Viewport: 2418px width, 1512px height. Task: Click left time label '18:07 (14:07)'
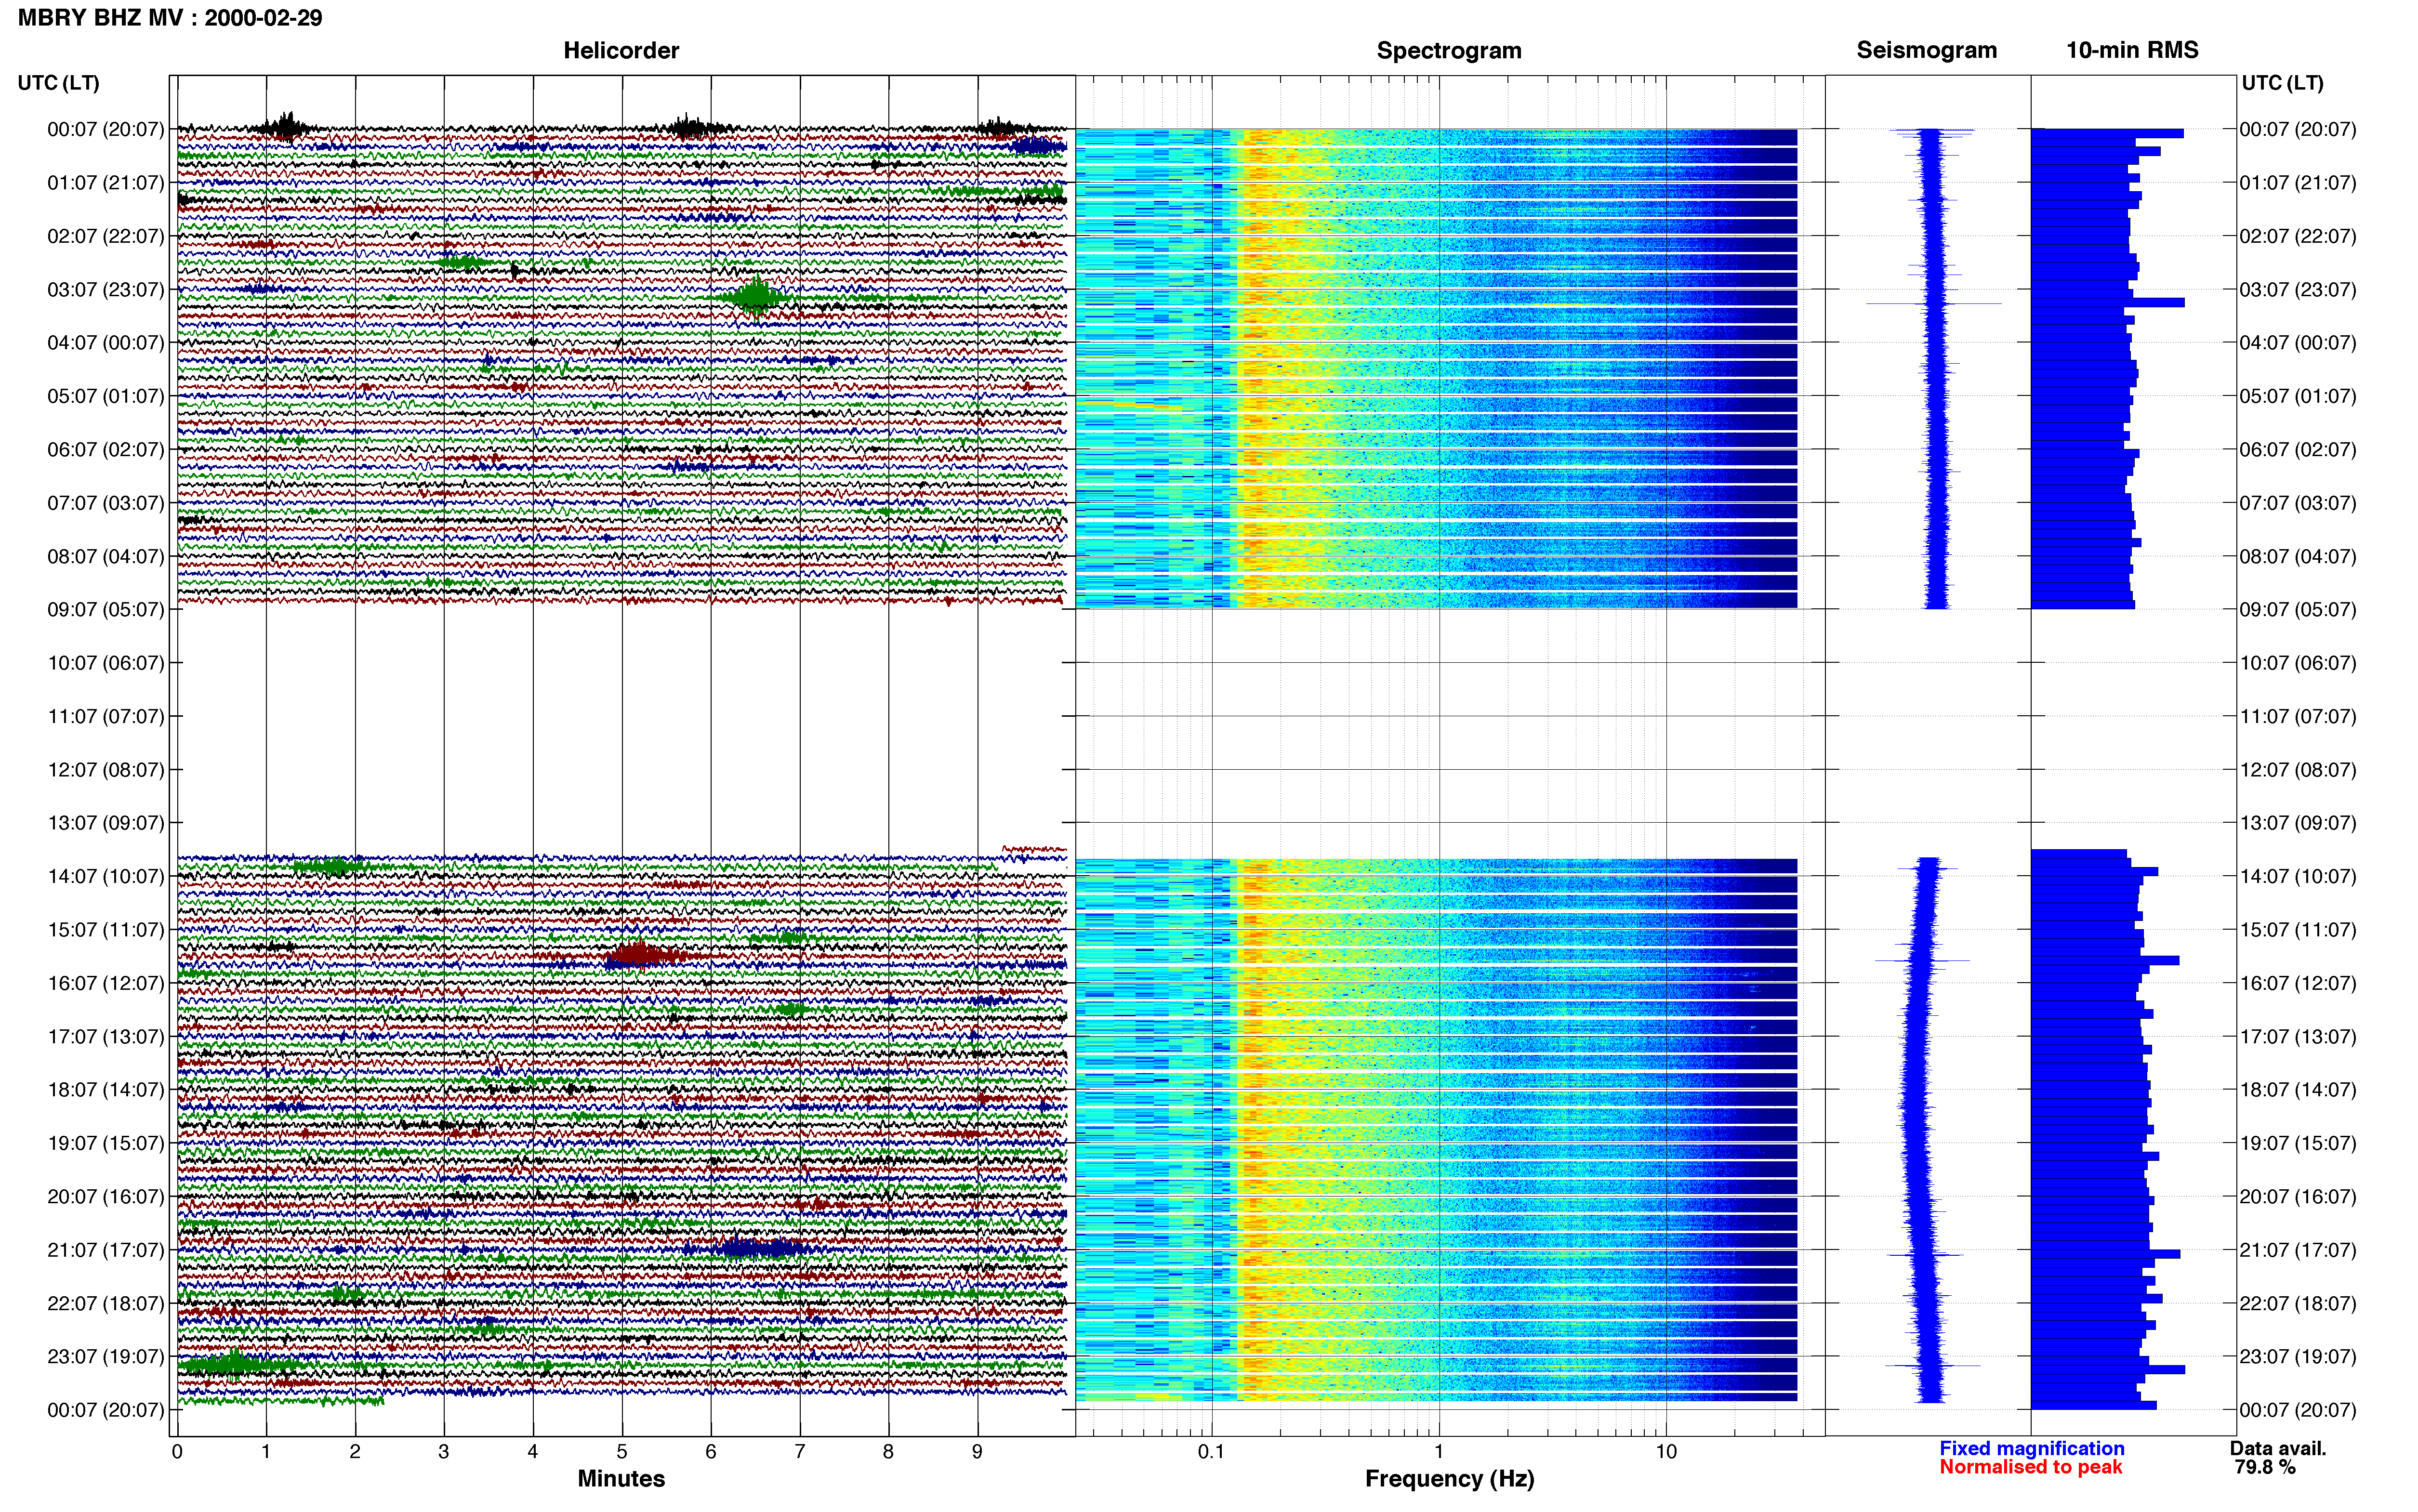click(x=106, y=1089)
